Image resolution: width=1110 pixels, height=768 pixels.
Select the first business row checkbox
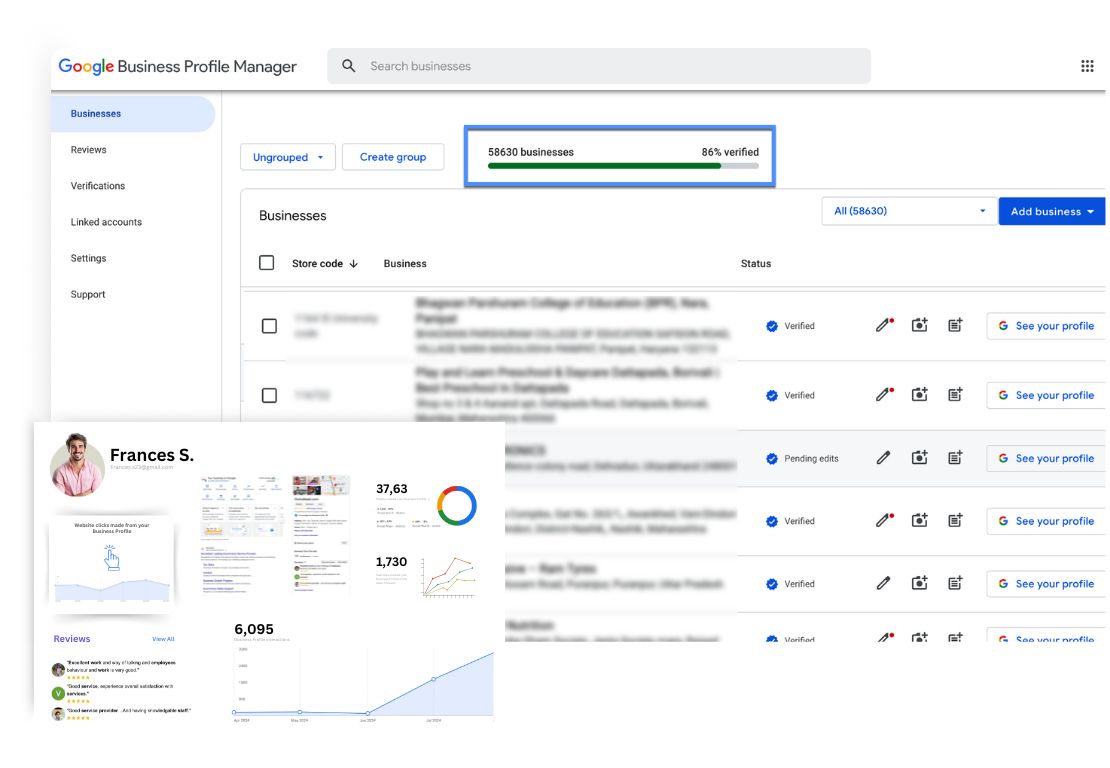(x=269, y=326)
